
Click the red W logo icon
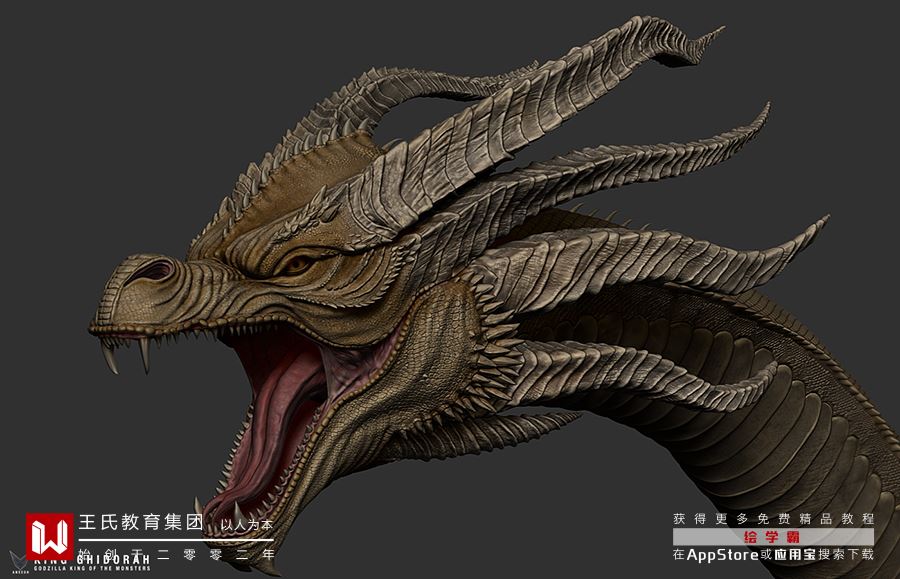tap(50, 537)
